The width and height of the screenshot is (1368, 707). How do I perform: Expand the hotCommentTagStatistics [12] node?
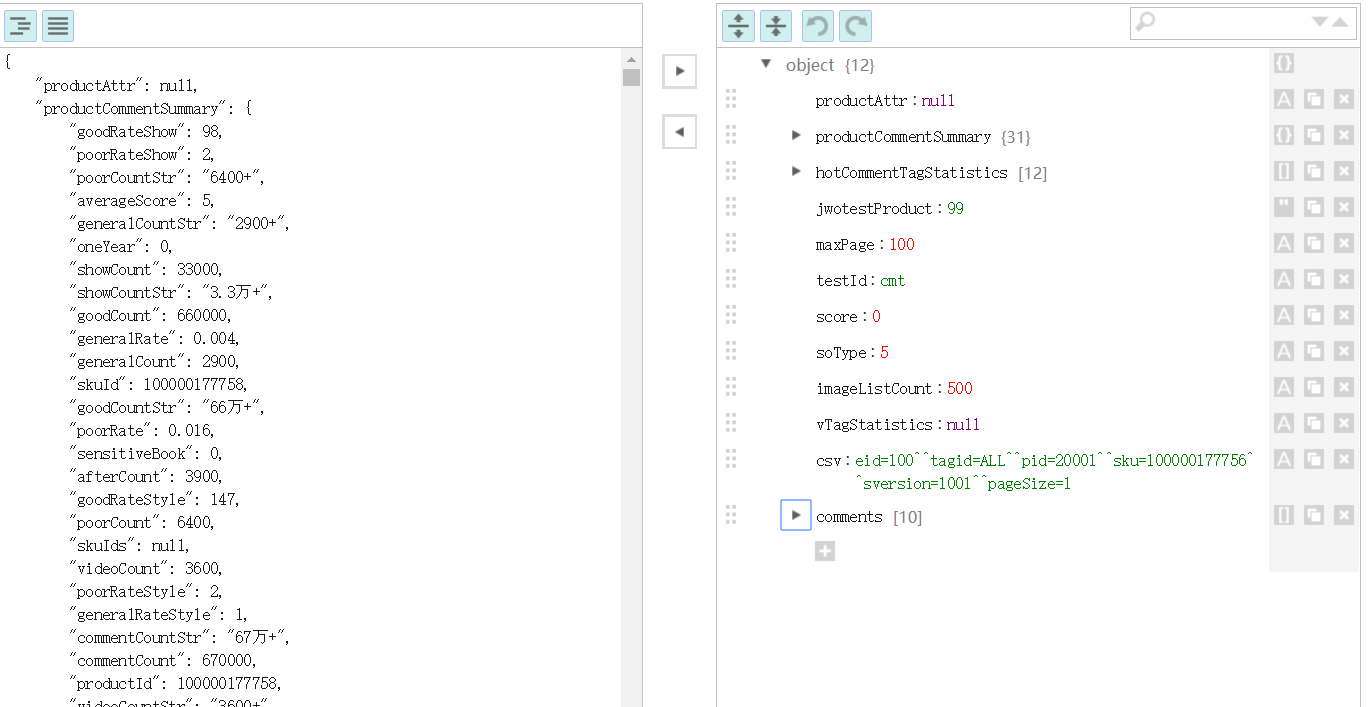click(x=796, y=171)
